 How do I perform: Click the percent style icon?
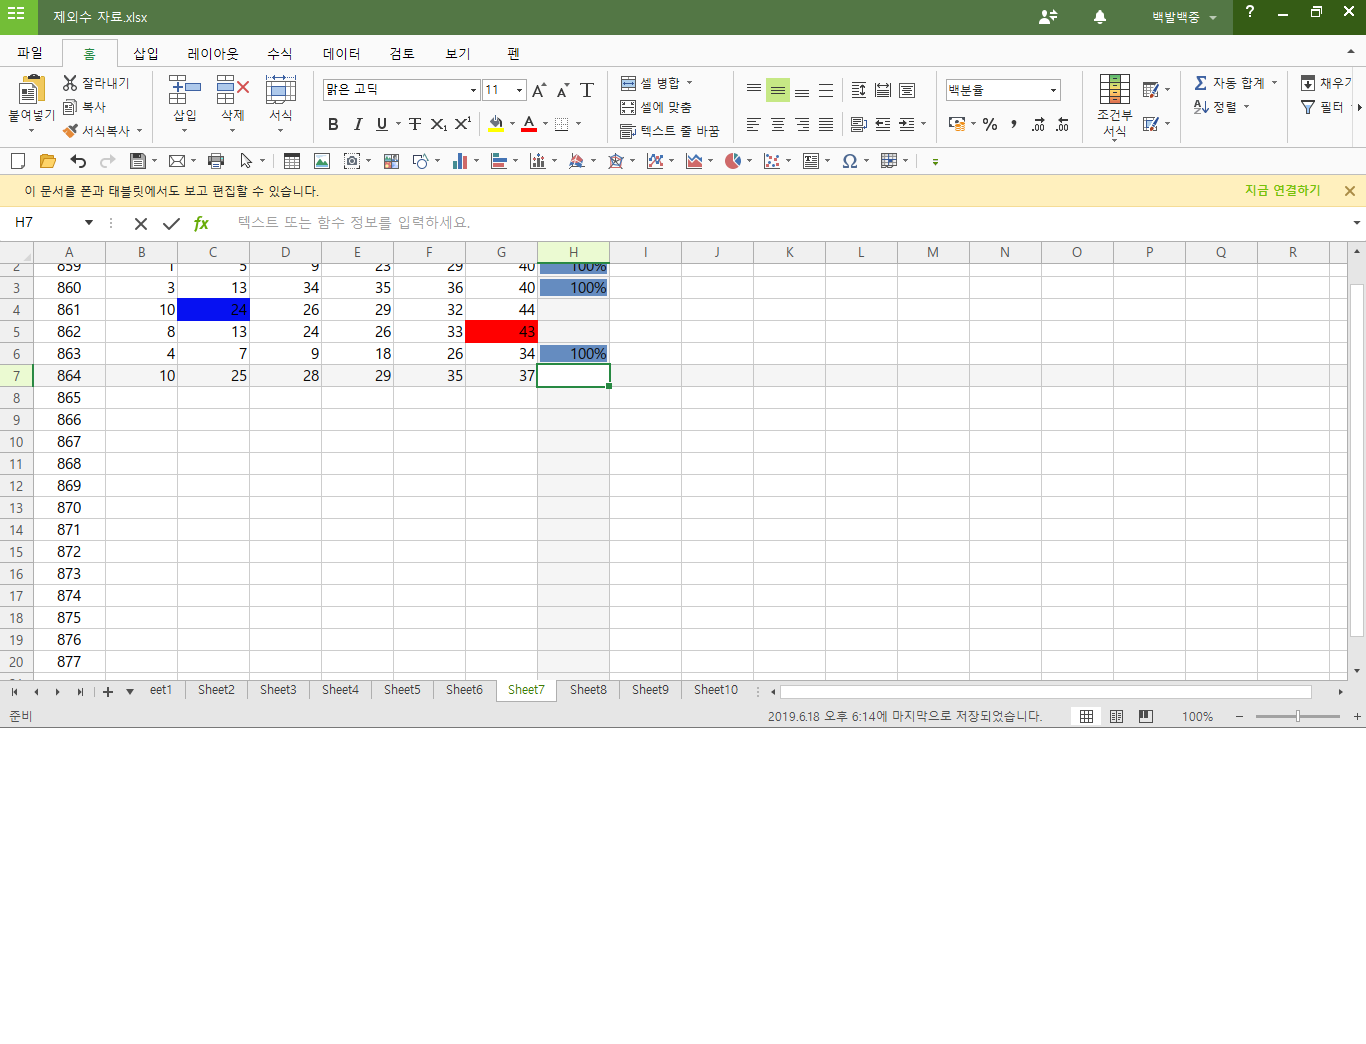990,124
